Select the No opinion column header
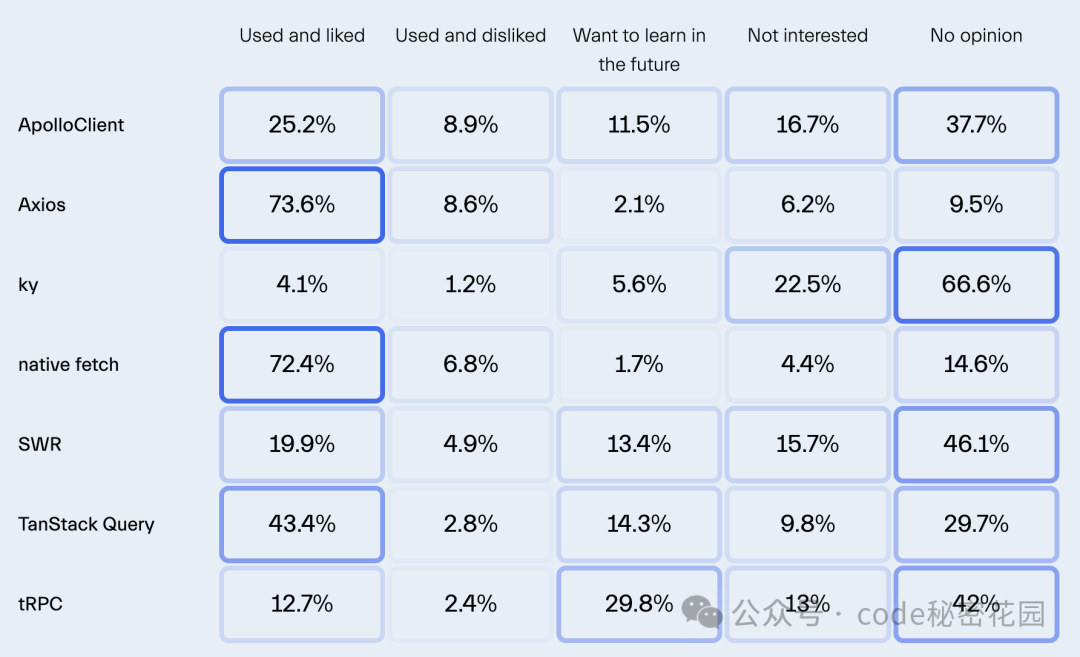Screen dimensions: 1080x657 click(x=976, y=35)
